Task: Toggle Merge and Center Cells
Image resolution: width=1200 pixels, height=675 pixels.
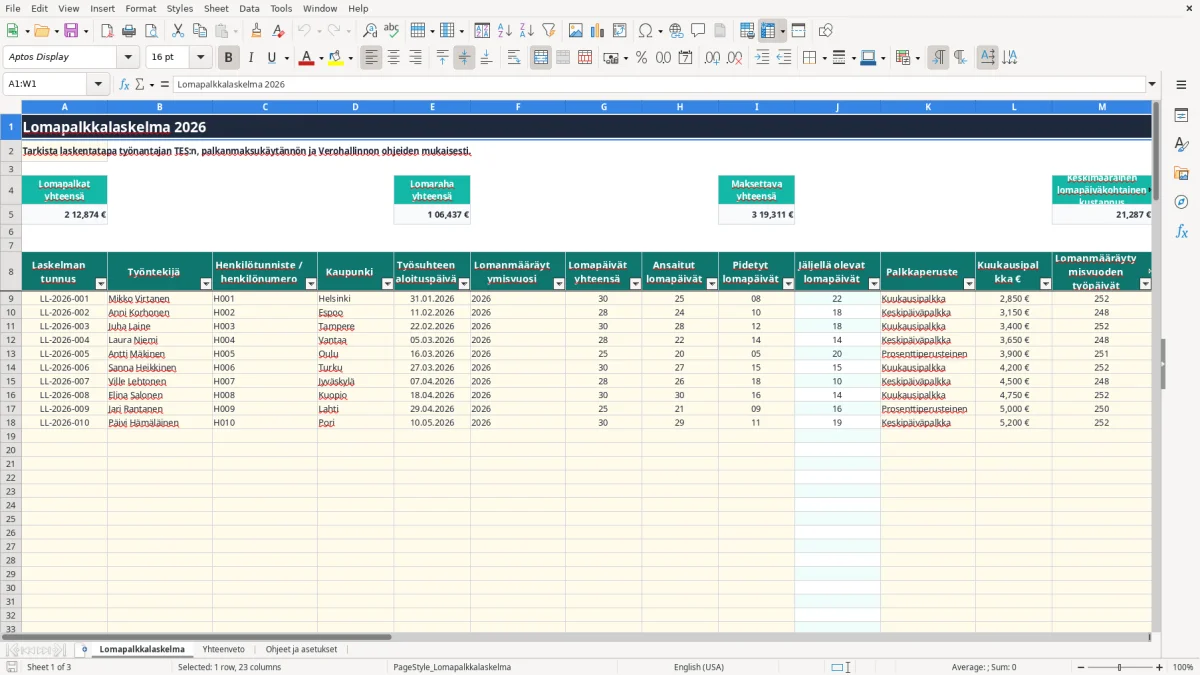Action: 541,58
